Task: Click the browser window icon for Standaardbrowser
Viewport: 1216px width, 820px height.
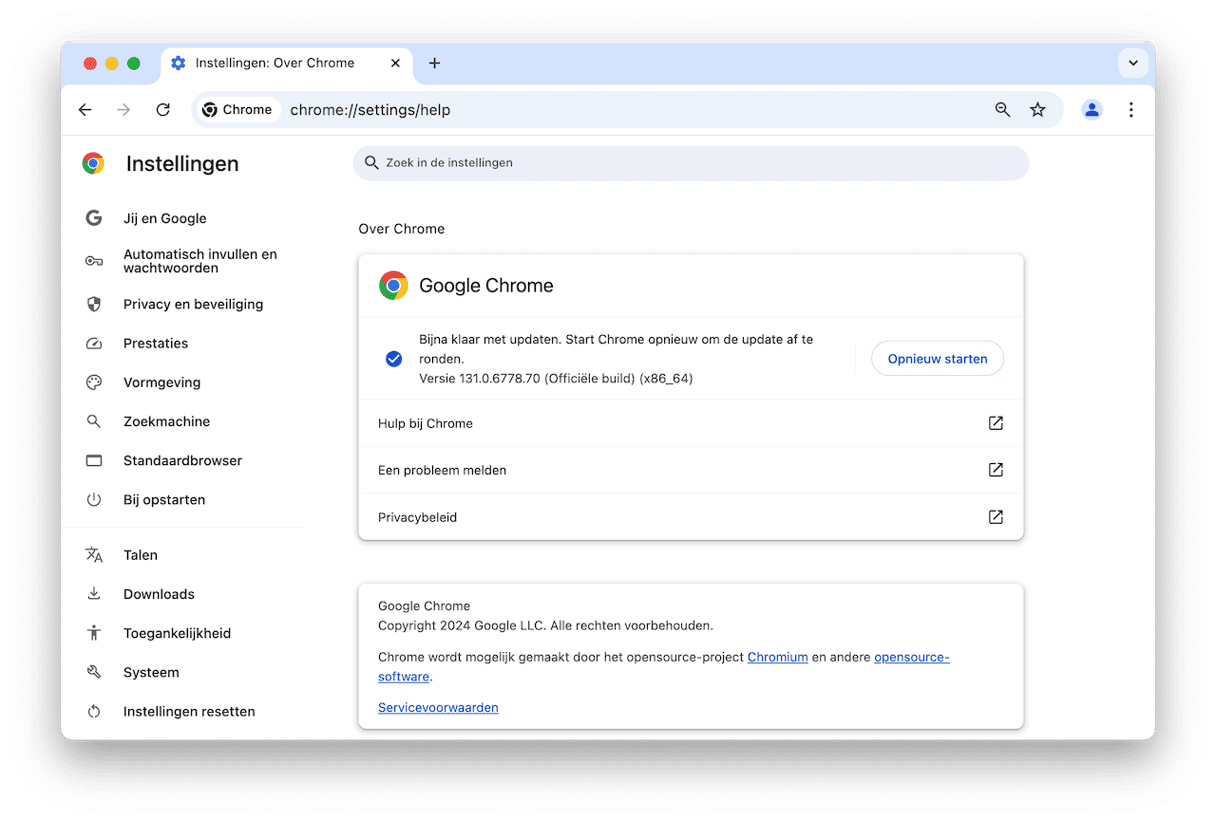Action: point(94,460)
